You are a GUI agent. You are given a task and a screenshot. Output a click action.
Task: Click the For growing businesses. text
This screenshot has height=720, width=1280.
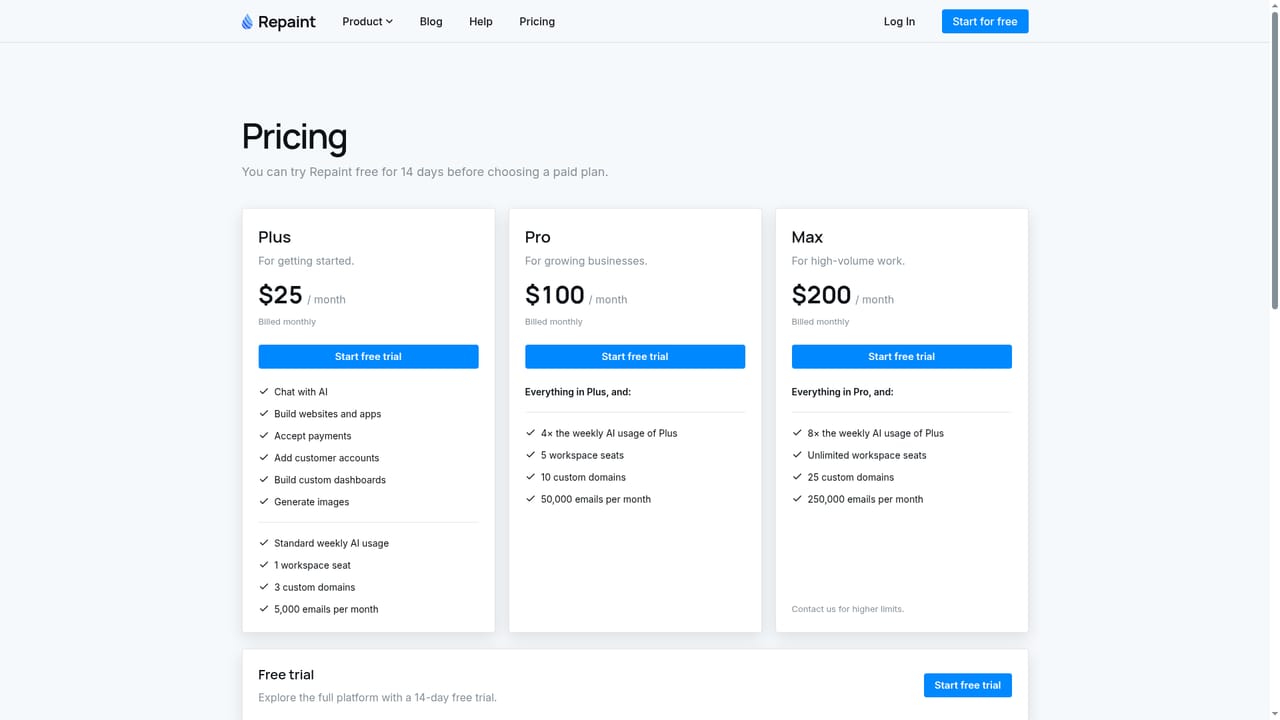coord(586,261)
